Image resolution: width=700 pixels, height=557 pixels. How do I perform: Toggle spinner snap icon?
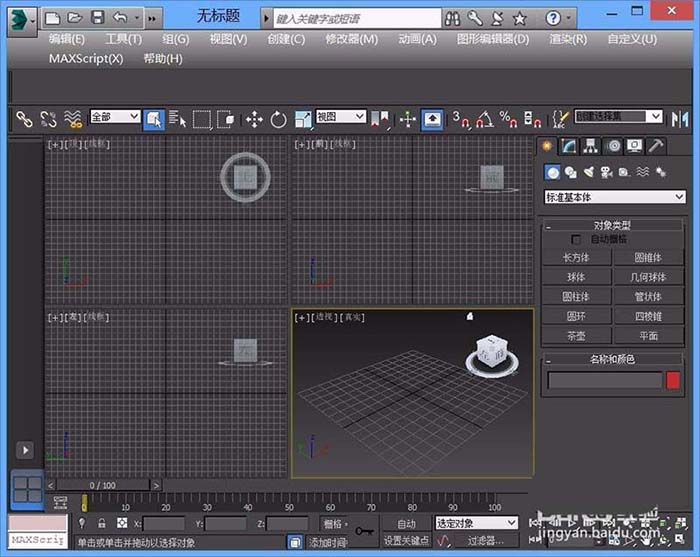(532, 119)
